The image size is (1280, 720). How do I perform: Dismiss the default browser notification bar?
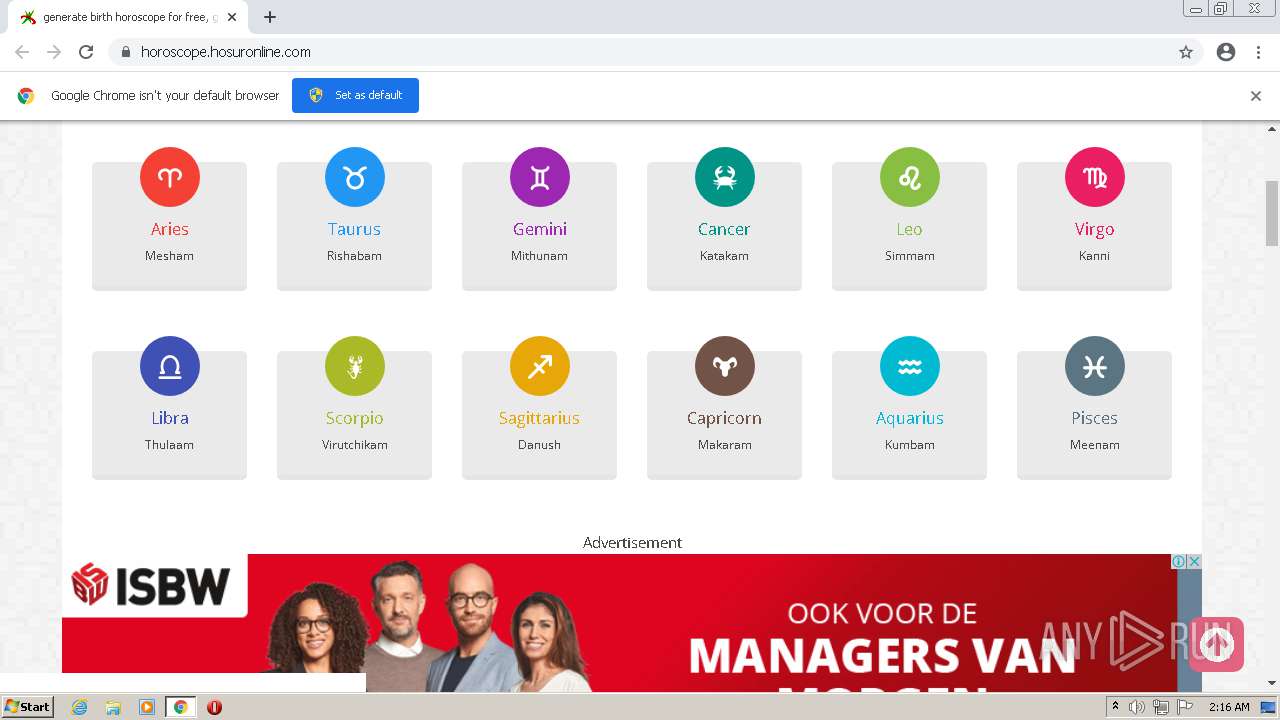click(x=1256, y=96)
